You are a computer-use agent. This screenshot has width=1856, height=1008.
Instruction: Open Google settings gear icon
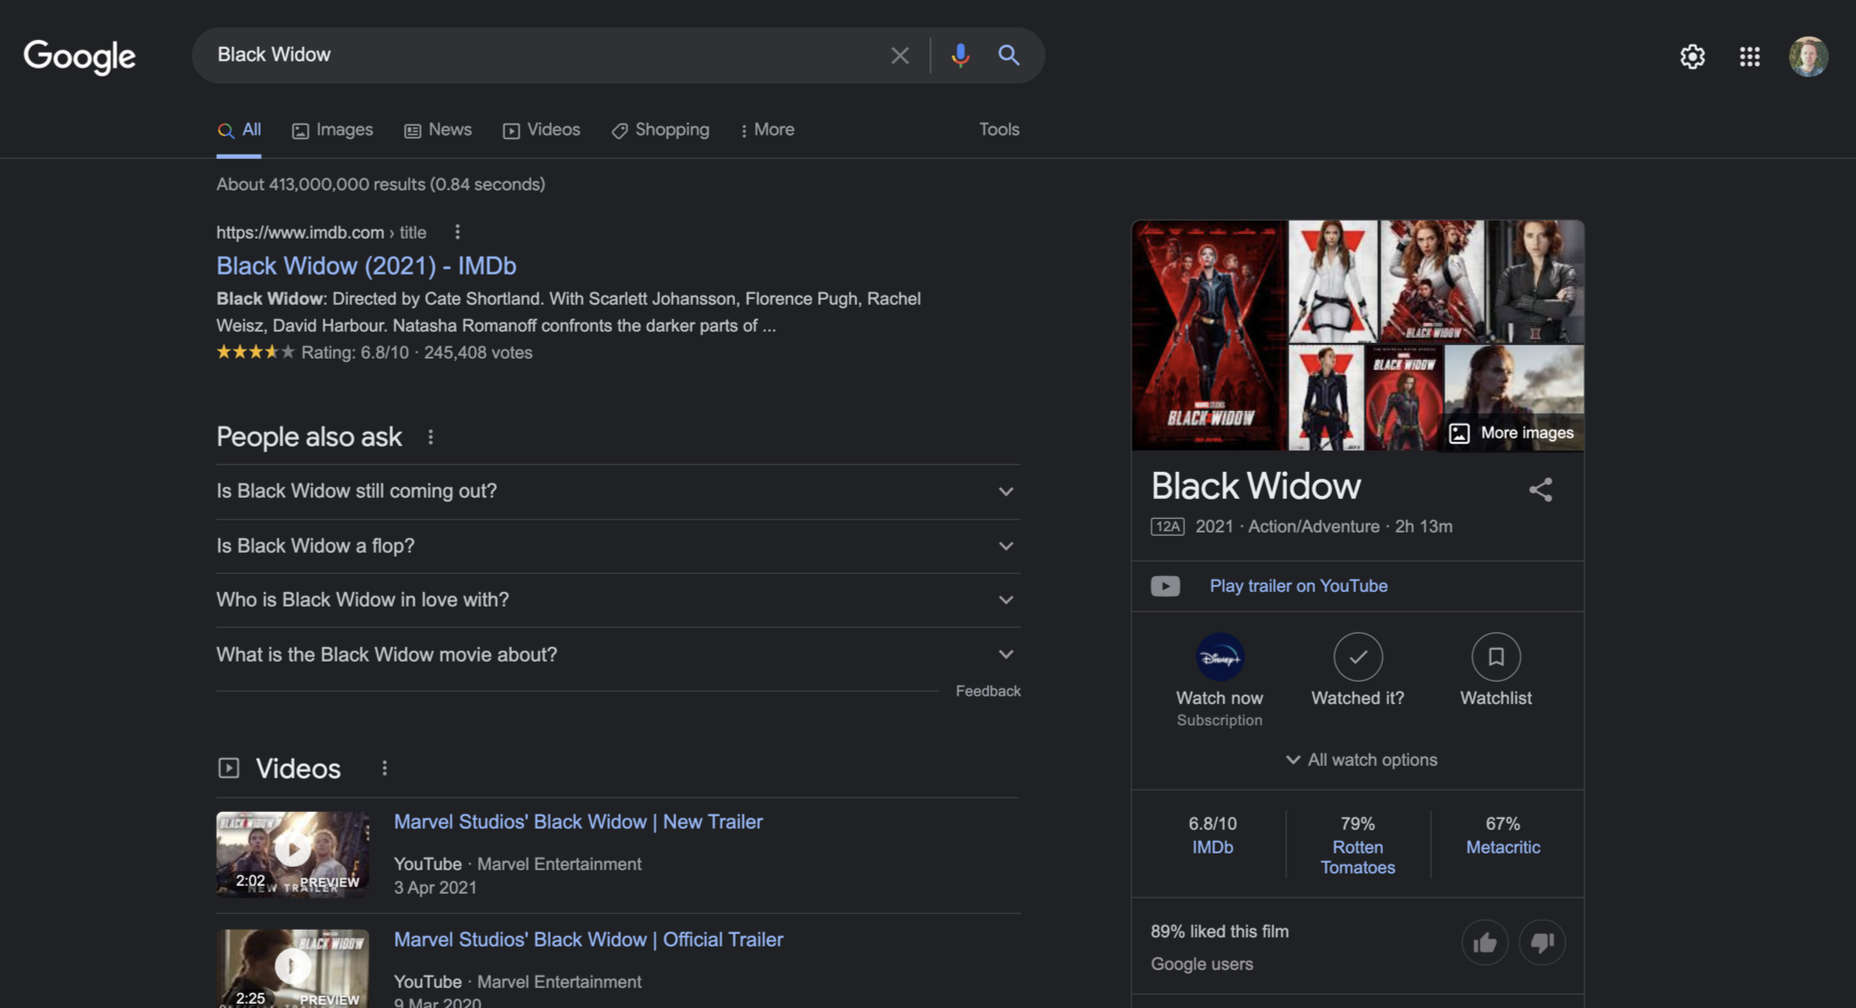click(x=1692, y=57)
